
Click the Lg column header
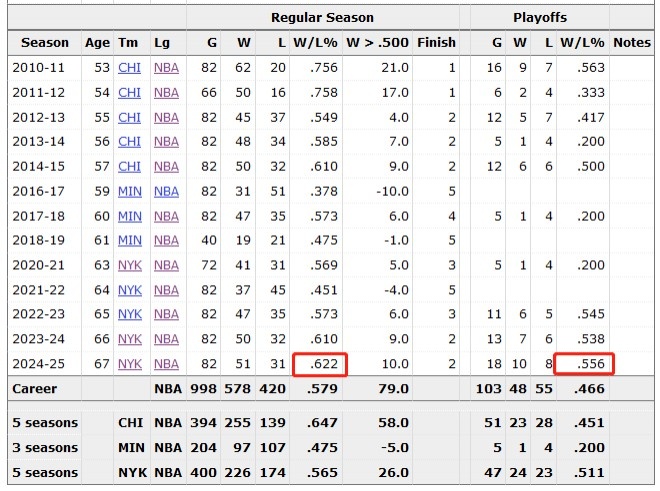(162, 43)
